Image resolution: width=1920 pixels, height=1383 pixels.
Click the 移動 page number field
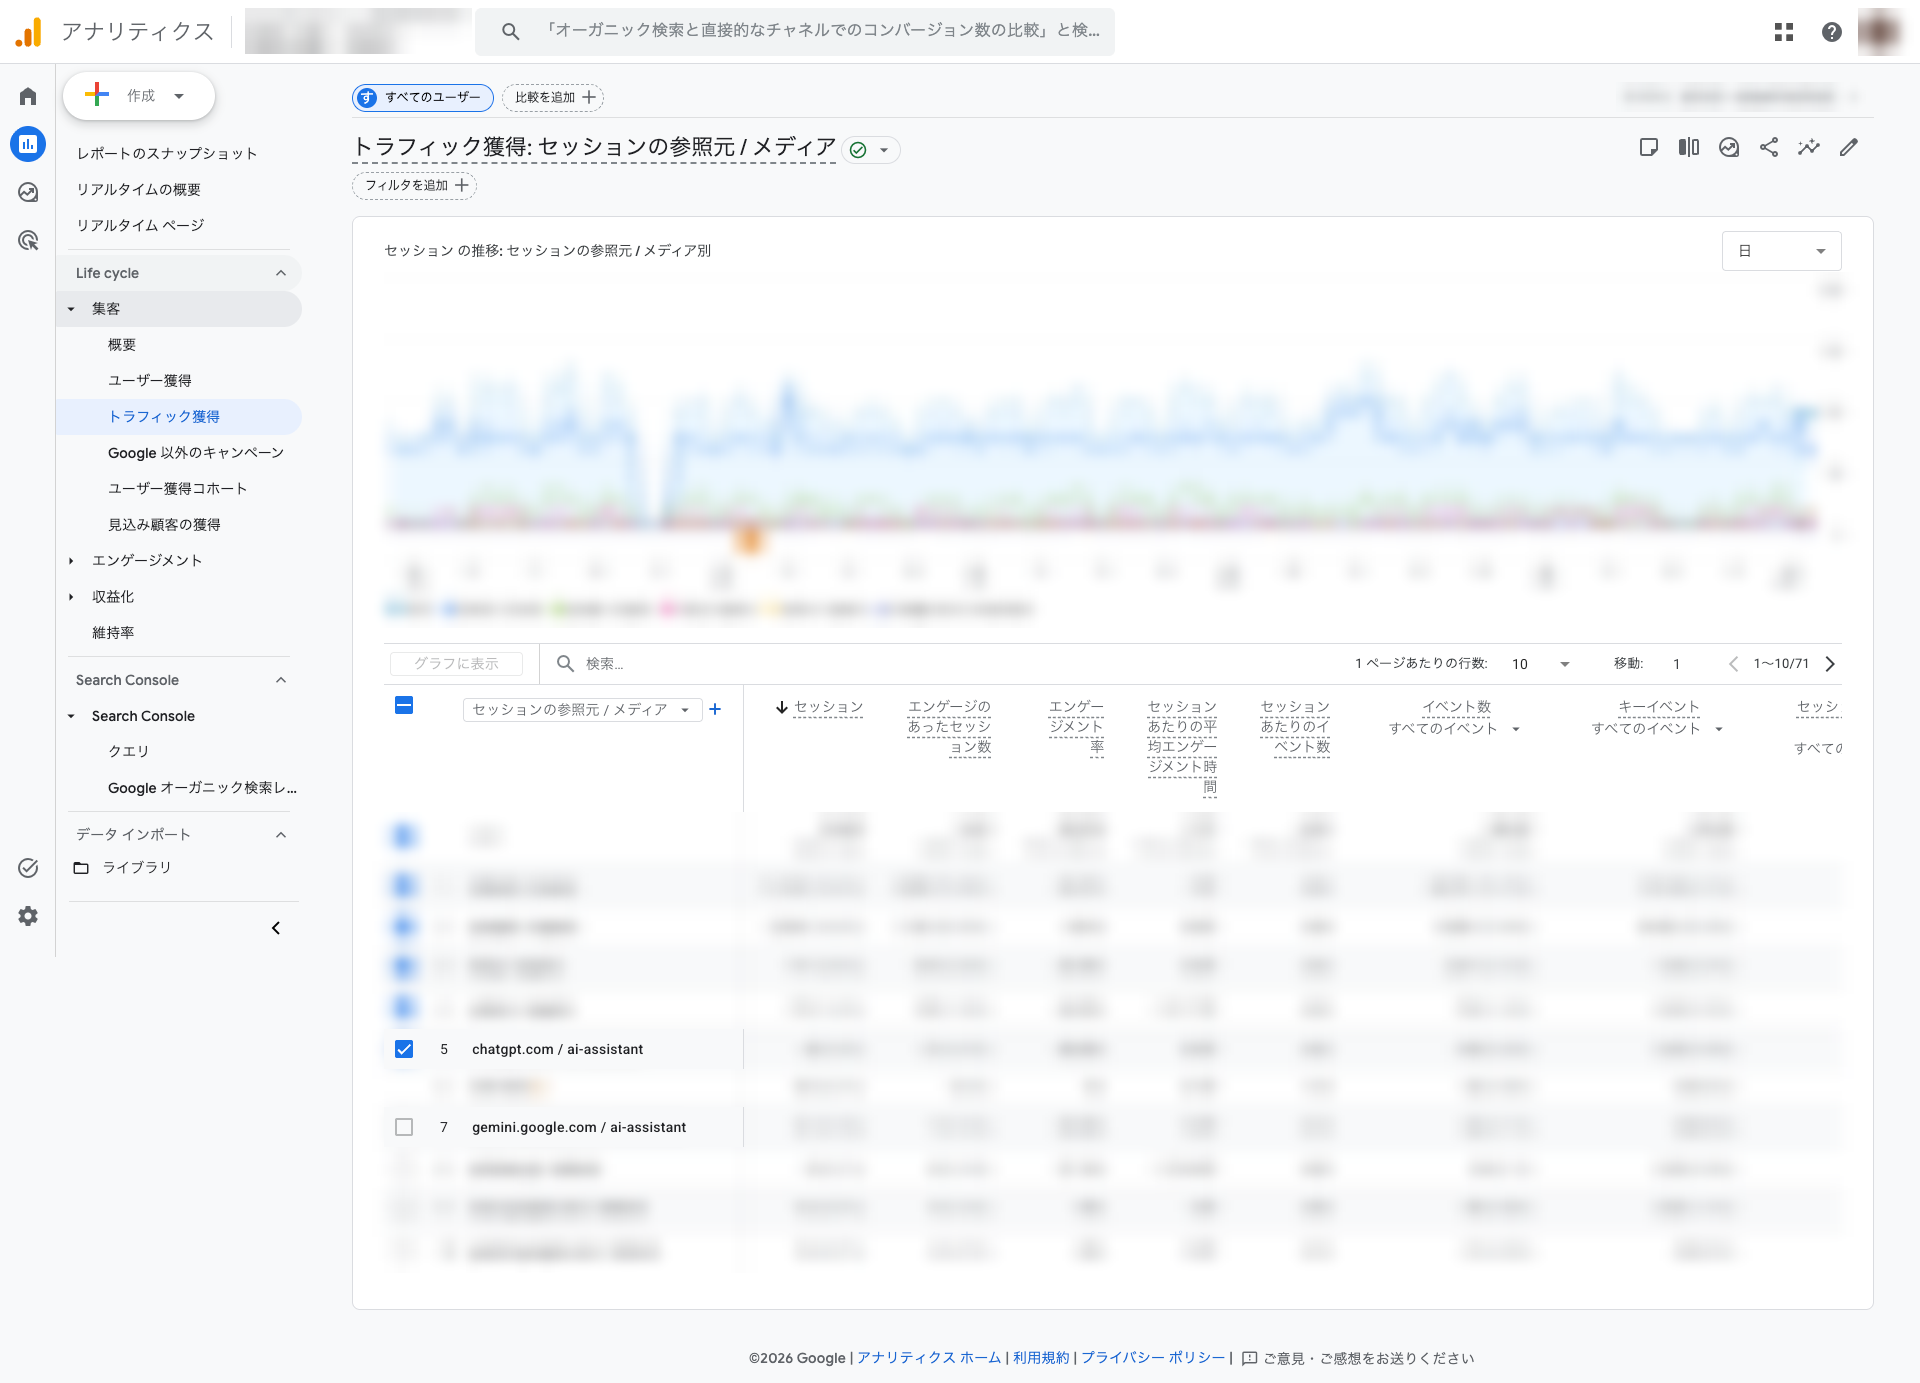click(1678, 664)
